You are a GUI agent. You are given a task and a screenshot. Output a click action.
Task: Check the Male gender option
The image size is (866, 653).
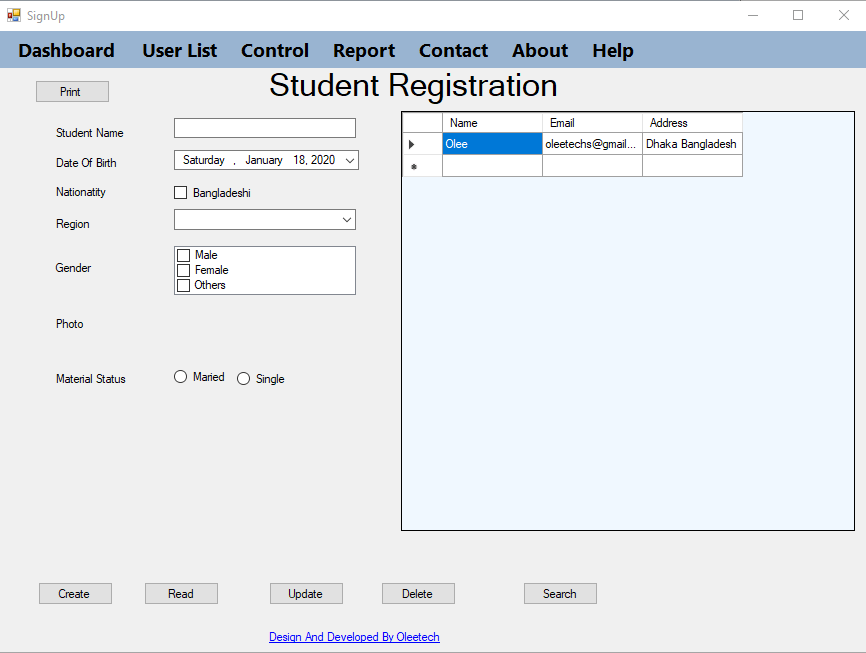click(184, 256)
